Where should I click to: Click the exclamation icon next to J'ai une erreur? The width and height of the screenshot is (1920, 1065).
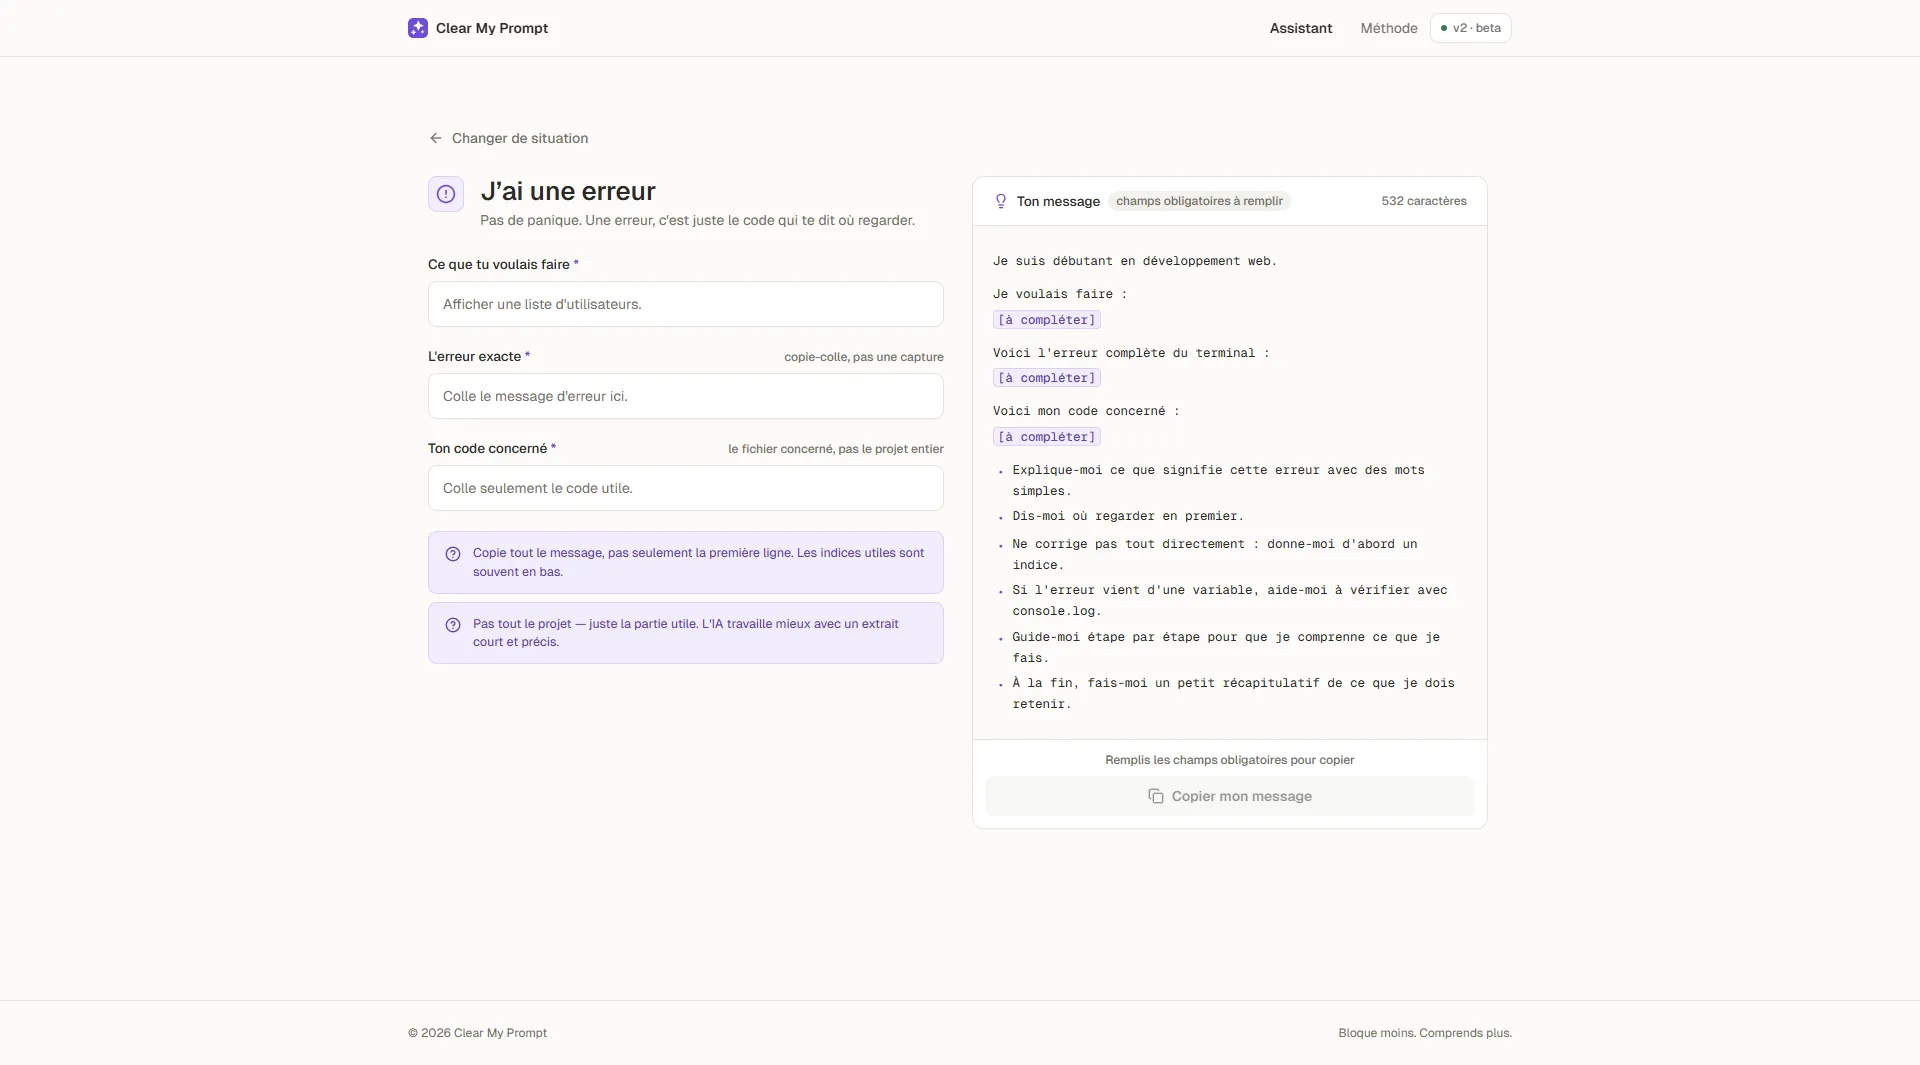(x=446, y=194)
